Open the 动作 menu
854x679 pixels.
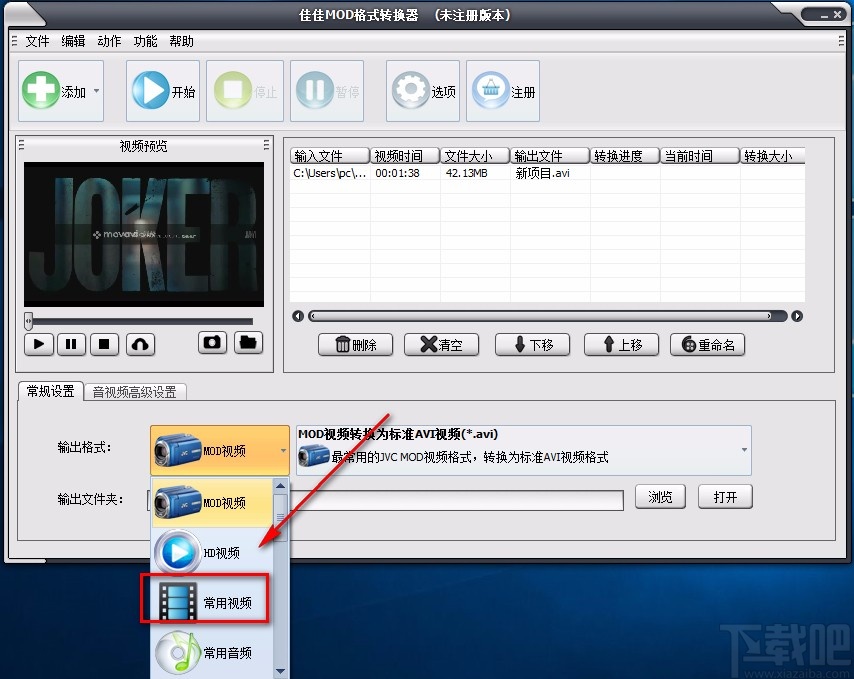click(109, 41)
